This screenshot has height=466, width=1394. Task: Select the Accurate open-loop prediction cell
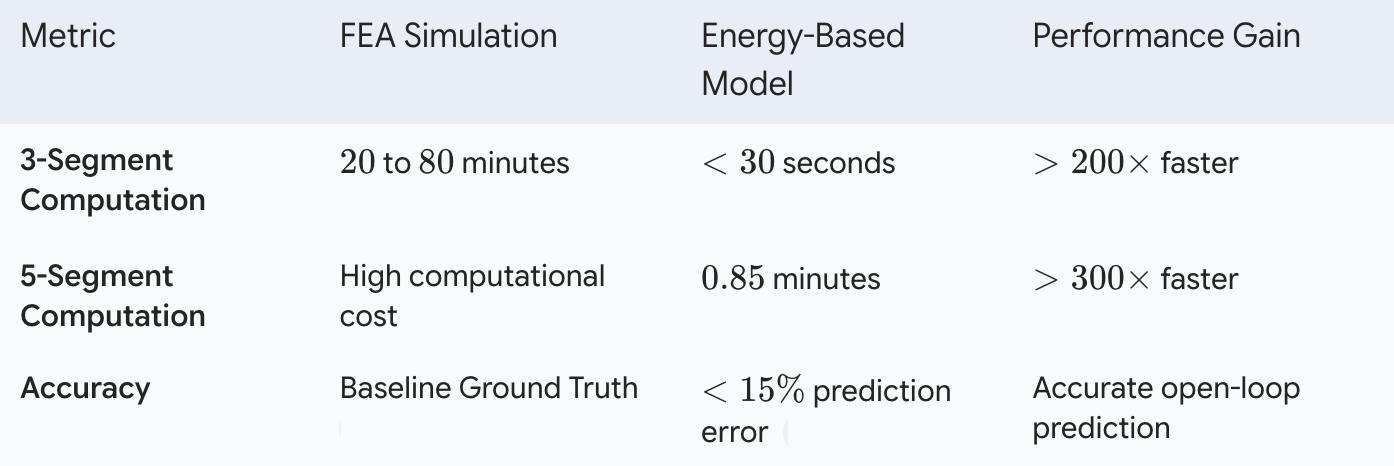tap(1166, 408)
